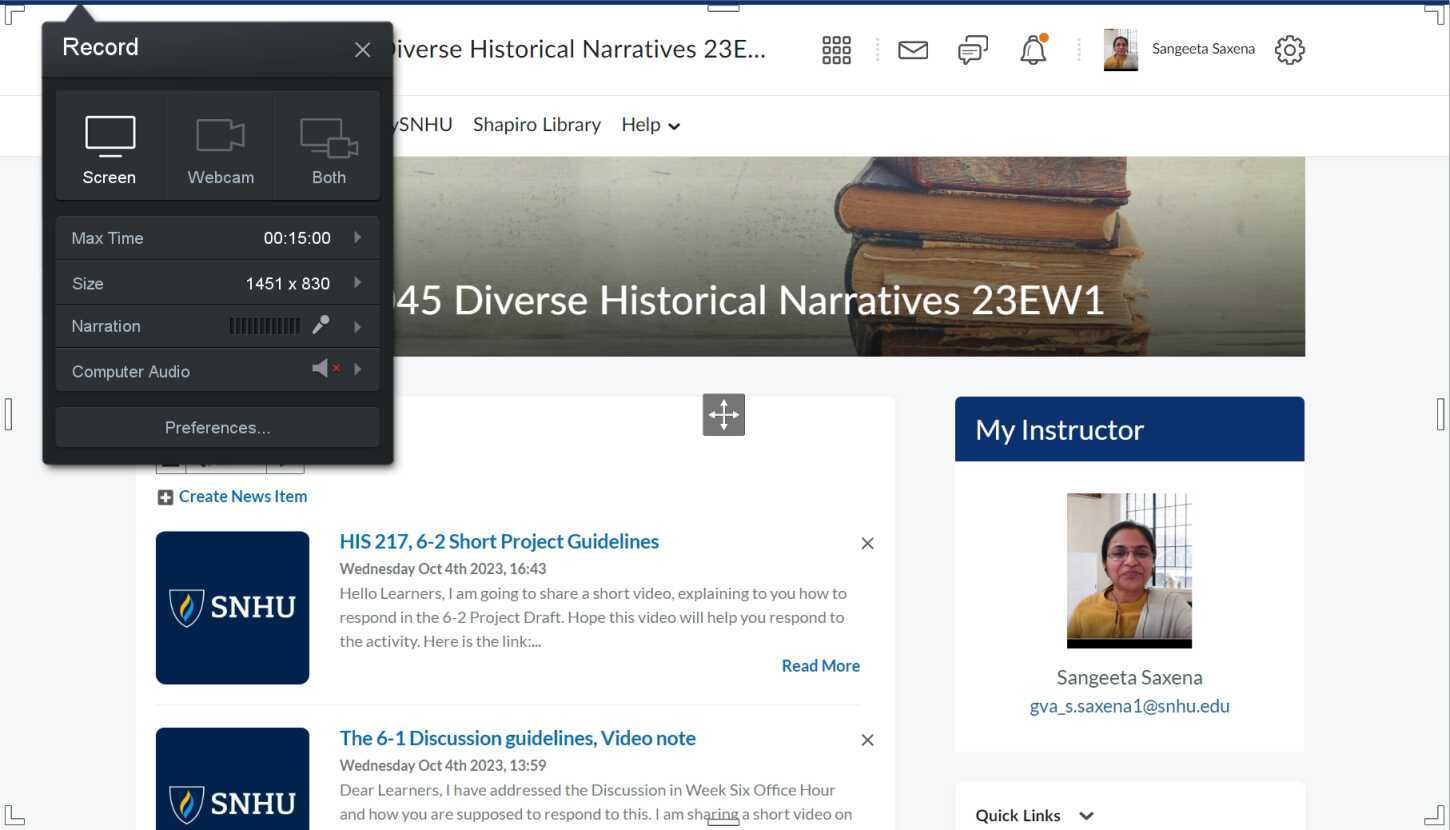Open the waffle app switcher grid icon

click(x=836, y=49)
